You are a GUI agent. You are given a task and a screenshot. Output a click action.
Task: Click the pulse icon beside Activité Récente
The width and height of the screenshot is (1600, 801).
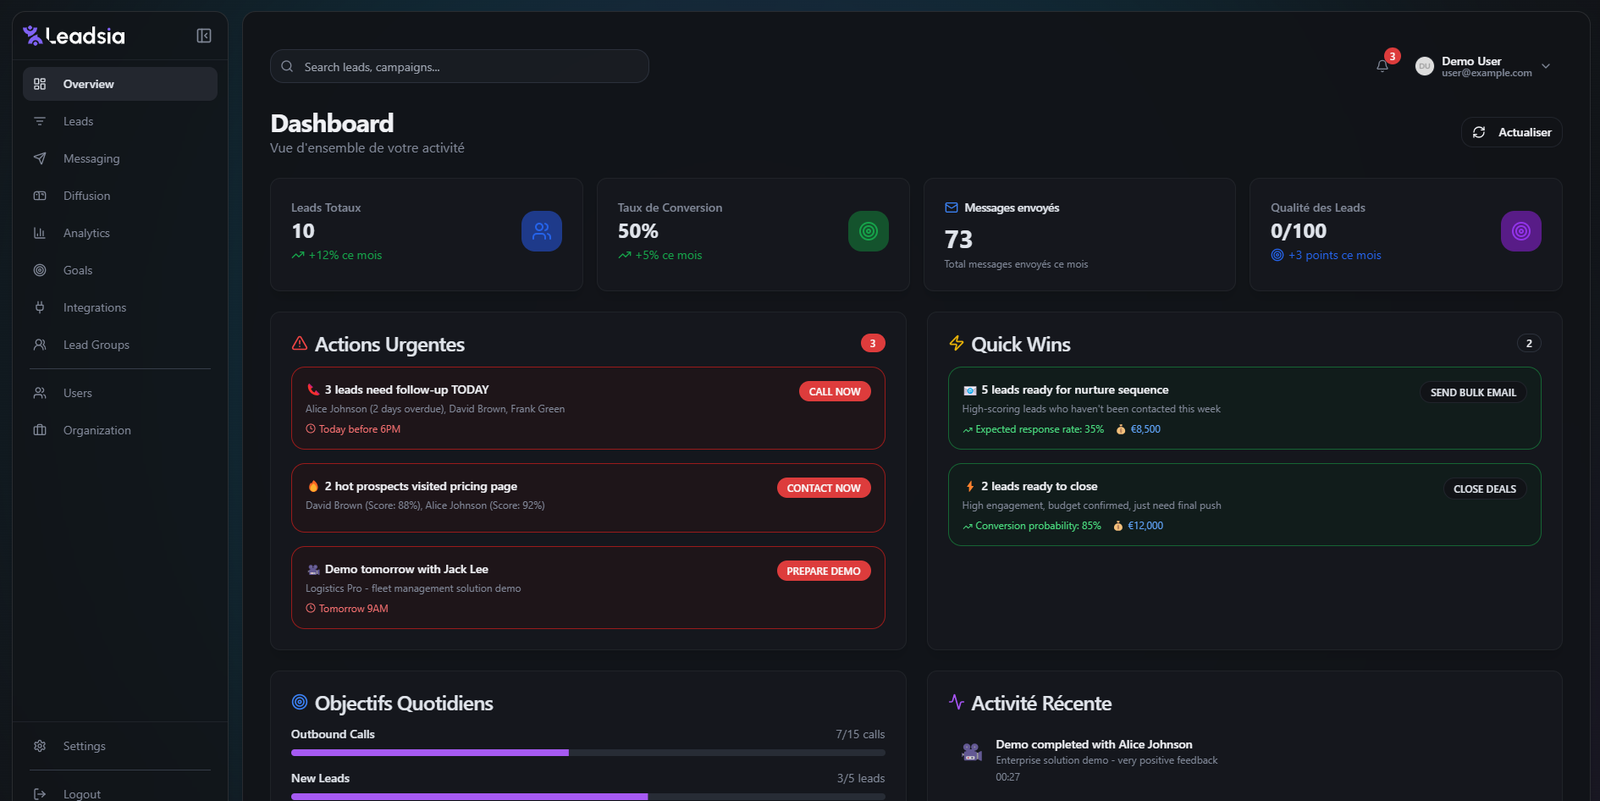click(957, 702)
